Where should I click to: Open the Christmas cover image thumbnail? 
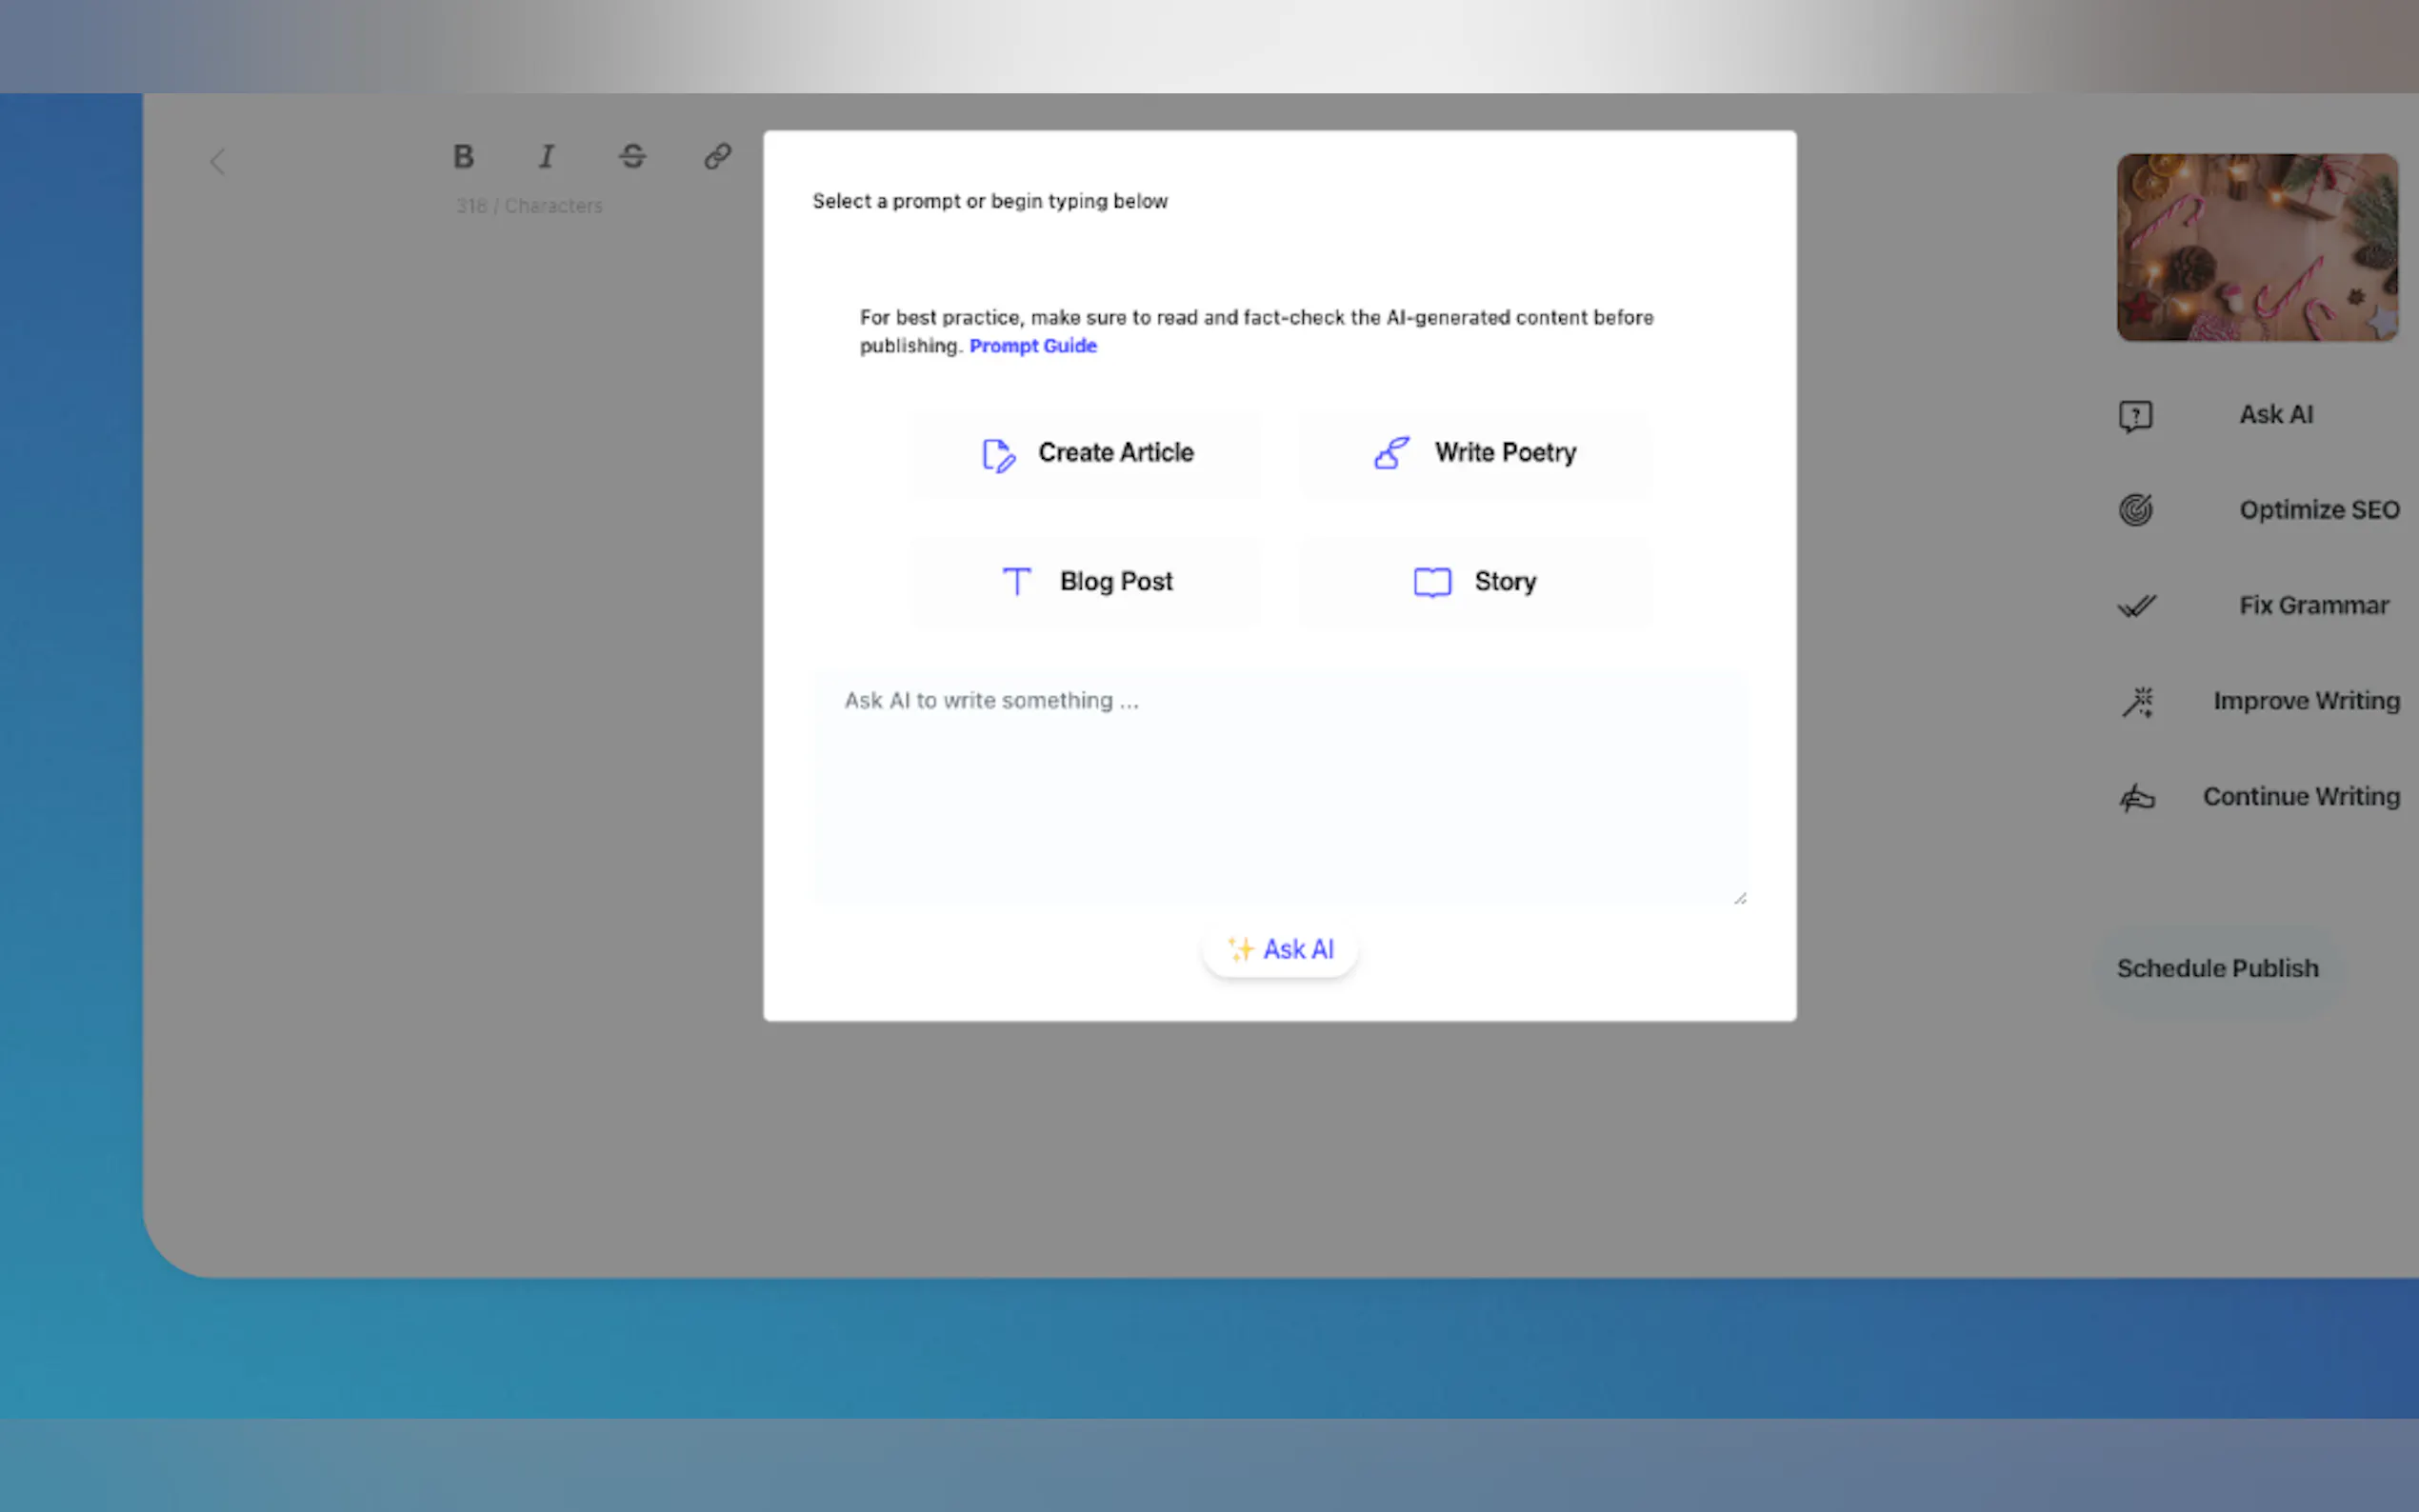[x=2256, y=247]
